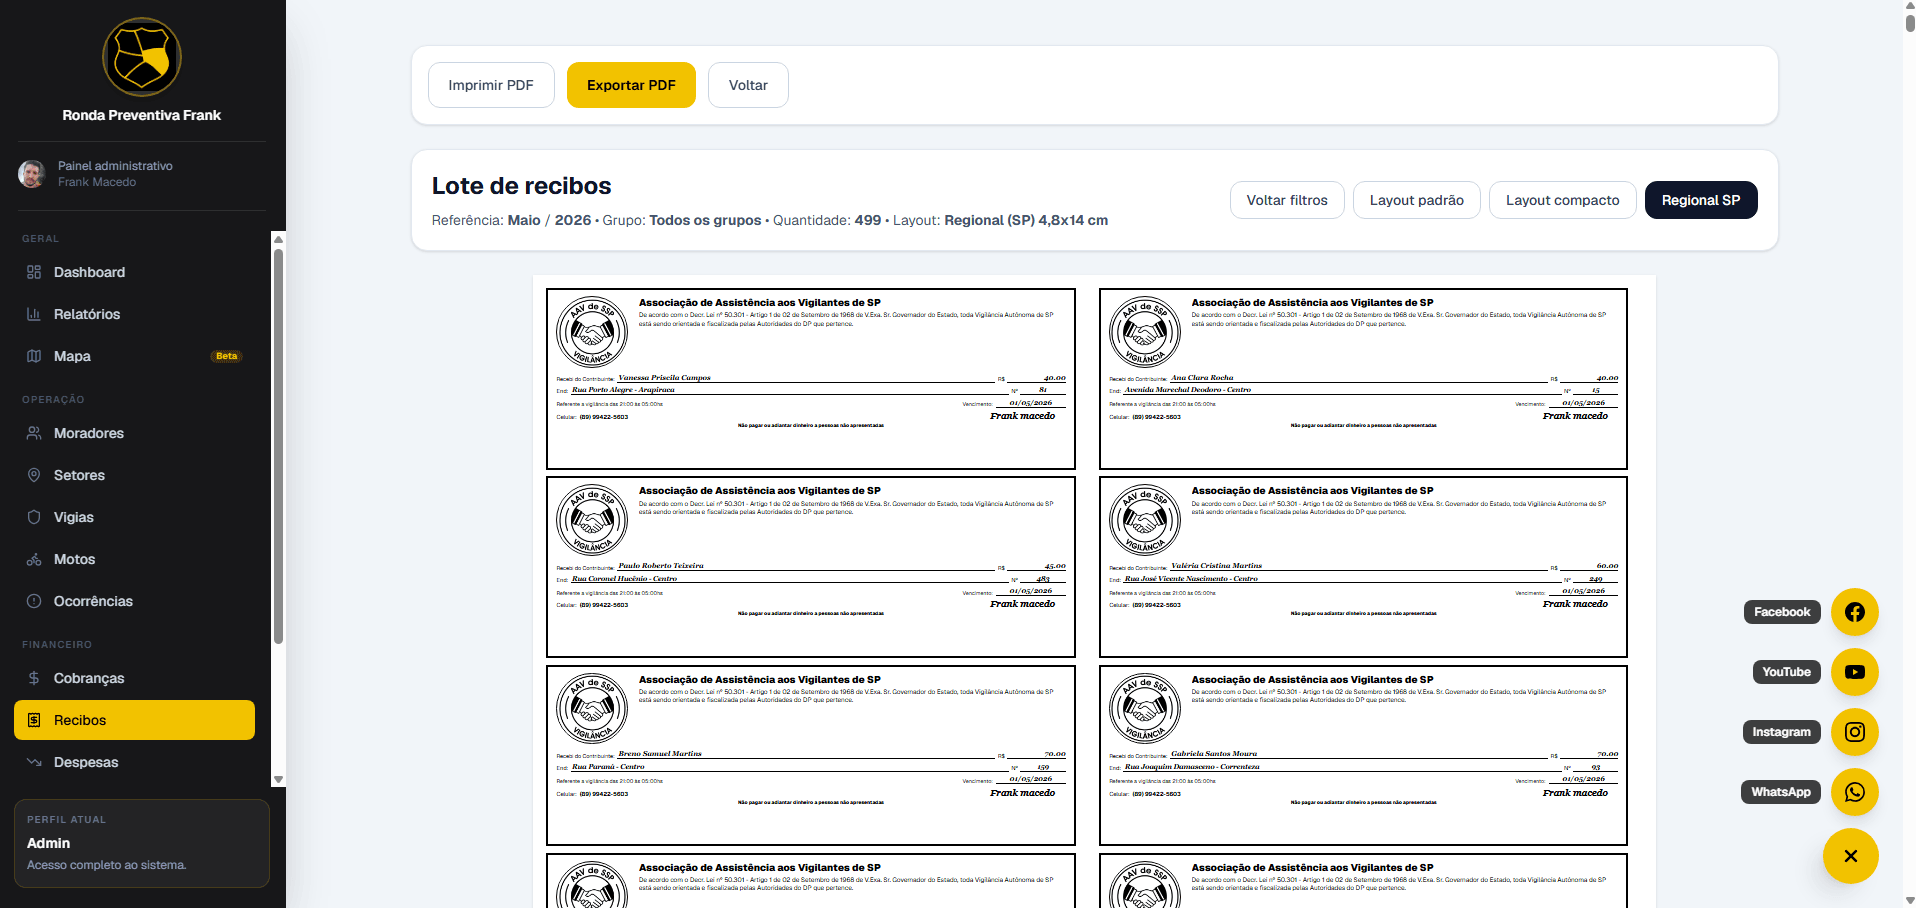The image size is (1916, 908).
Task: Open the YouTube round icon button
Action: coord(1855,672)
